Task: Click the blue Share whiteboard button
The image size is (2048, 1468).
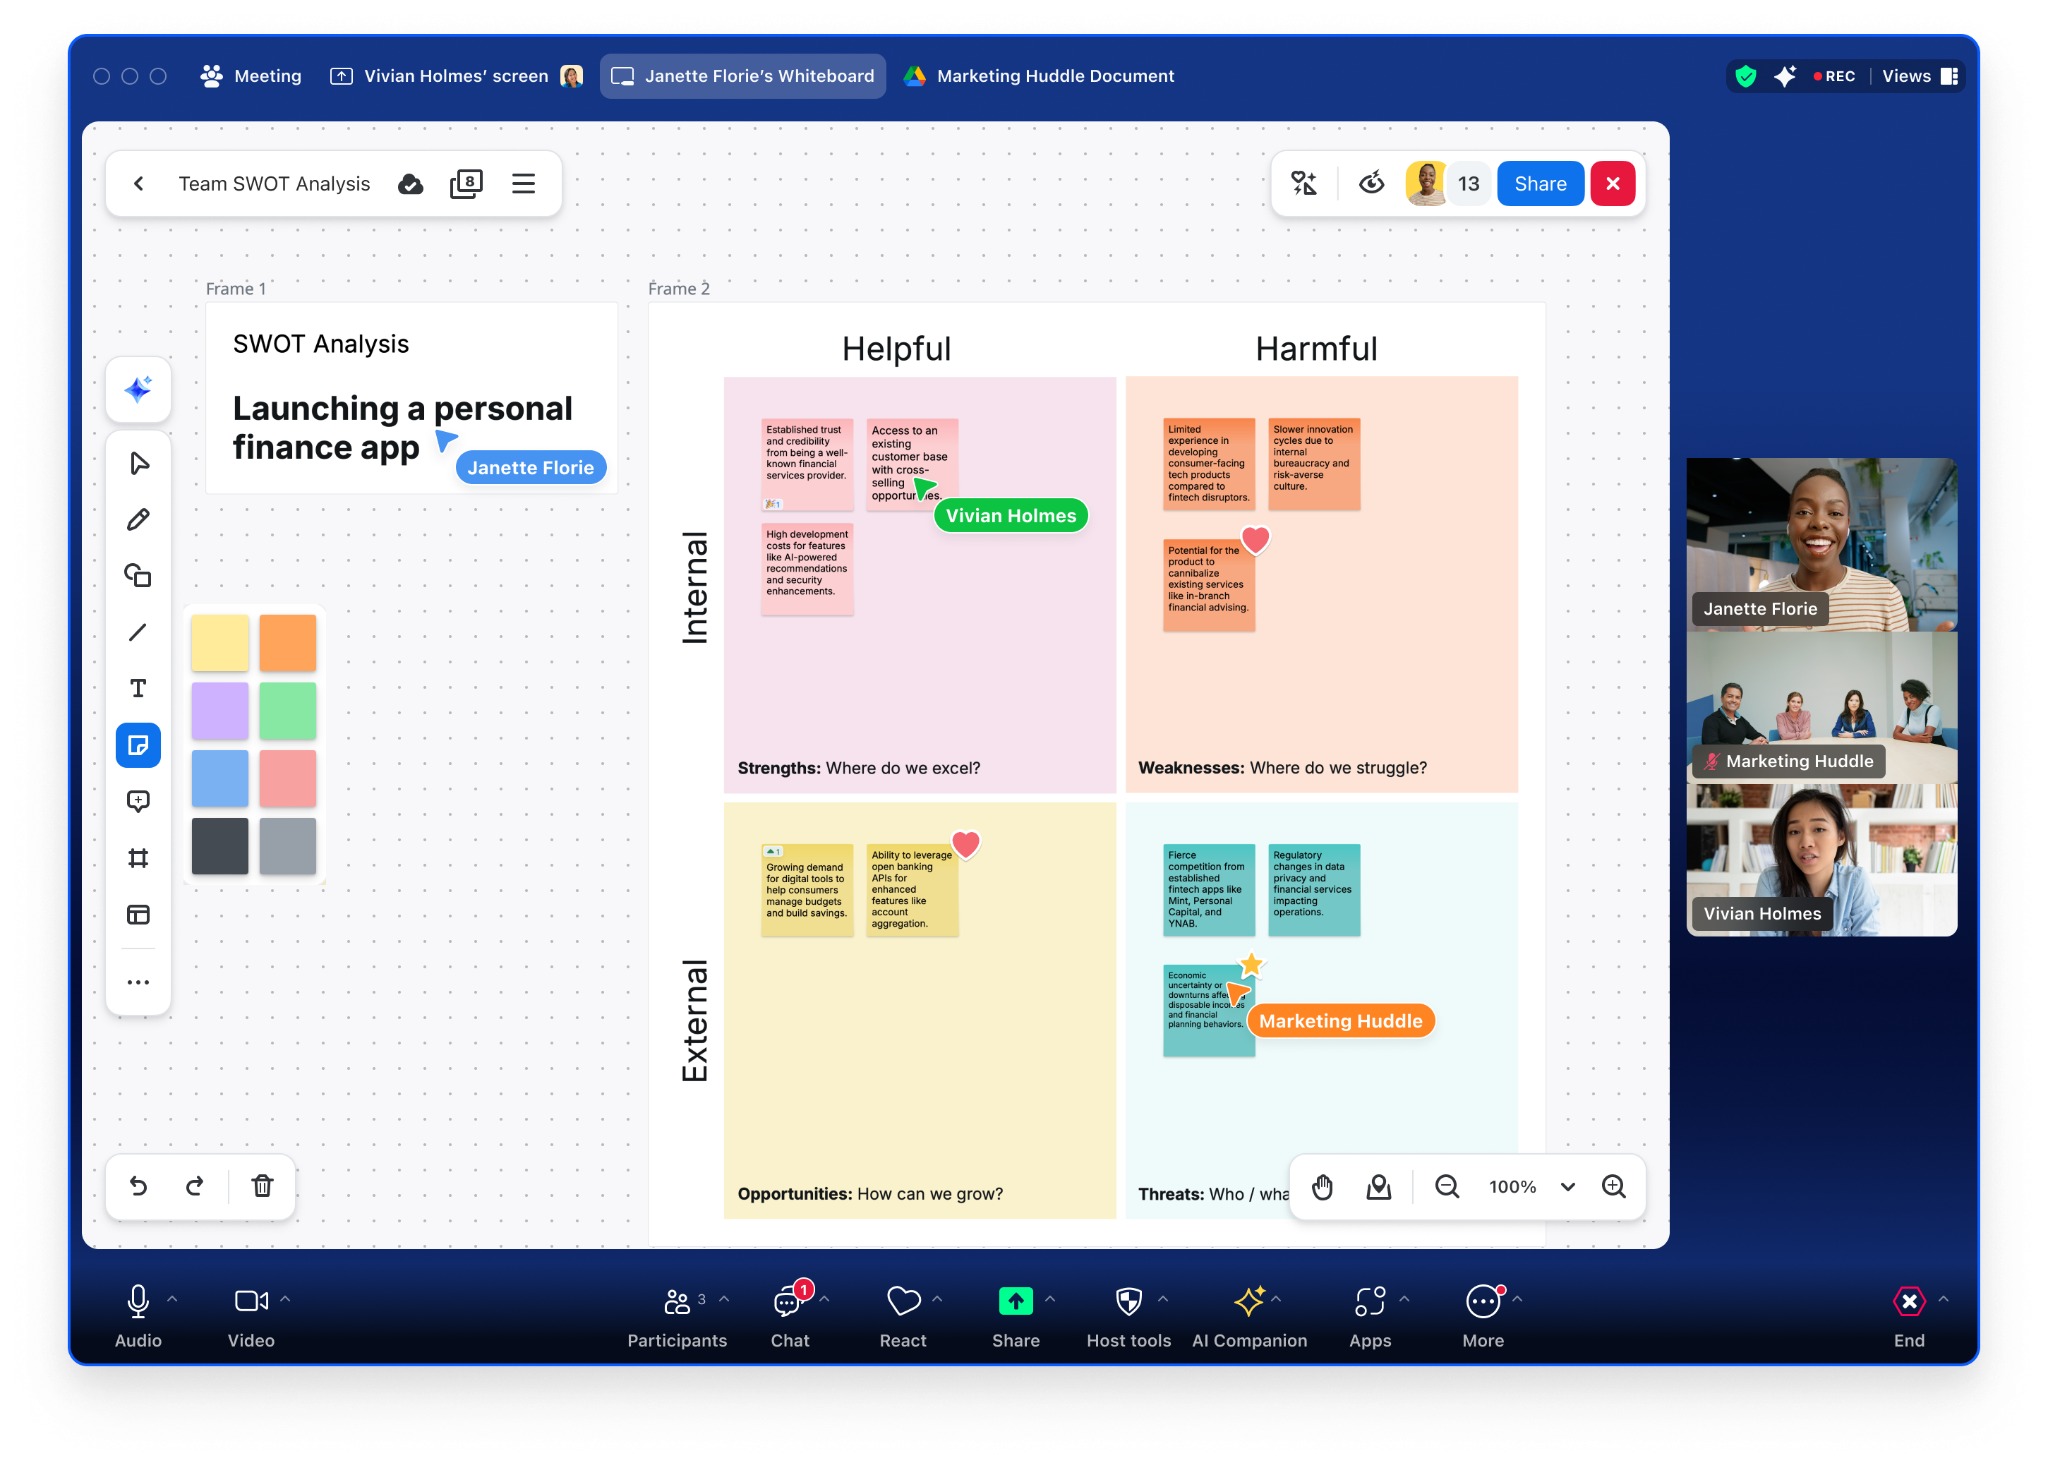Action: (1539, 183)
